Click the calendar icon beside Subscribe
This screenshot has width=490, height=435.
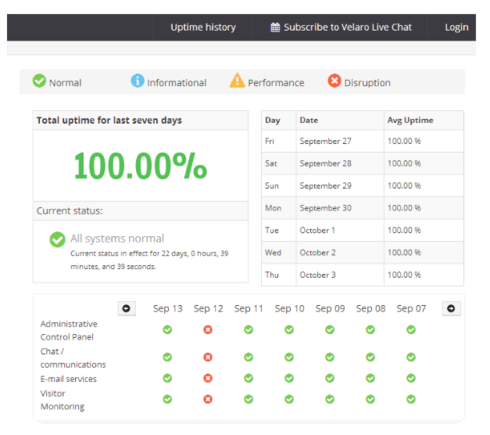click(x=275, y=27)
